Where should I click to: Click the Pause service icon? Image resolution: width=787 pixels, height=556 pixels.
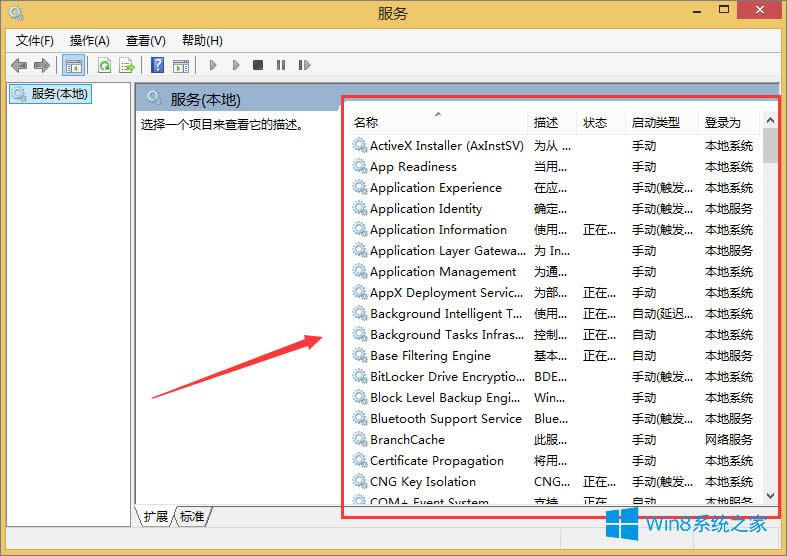(x=281, y=65)
